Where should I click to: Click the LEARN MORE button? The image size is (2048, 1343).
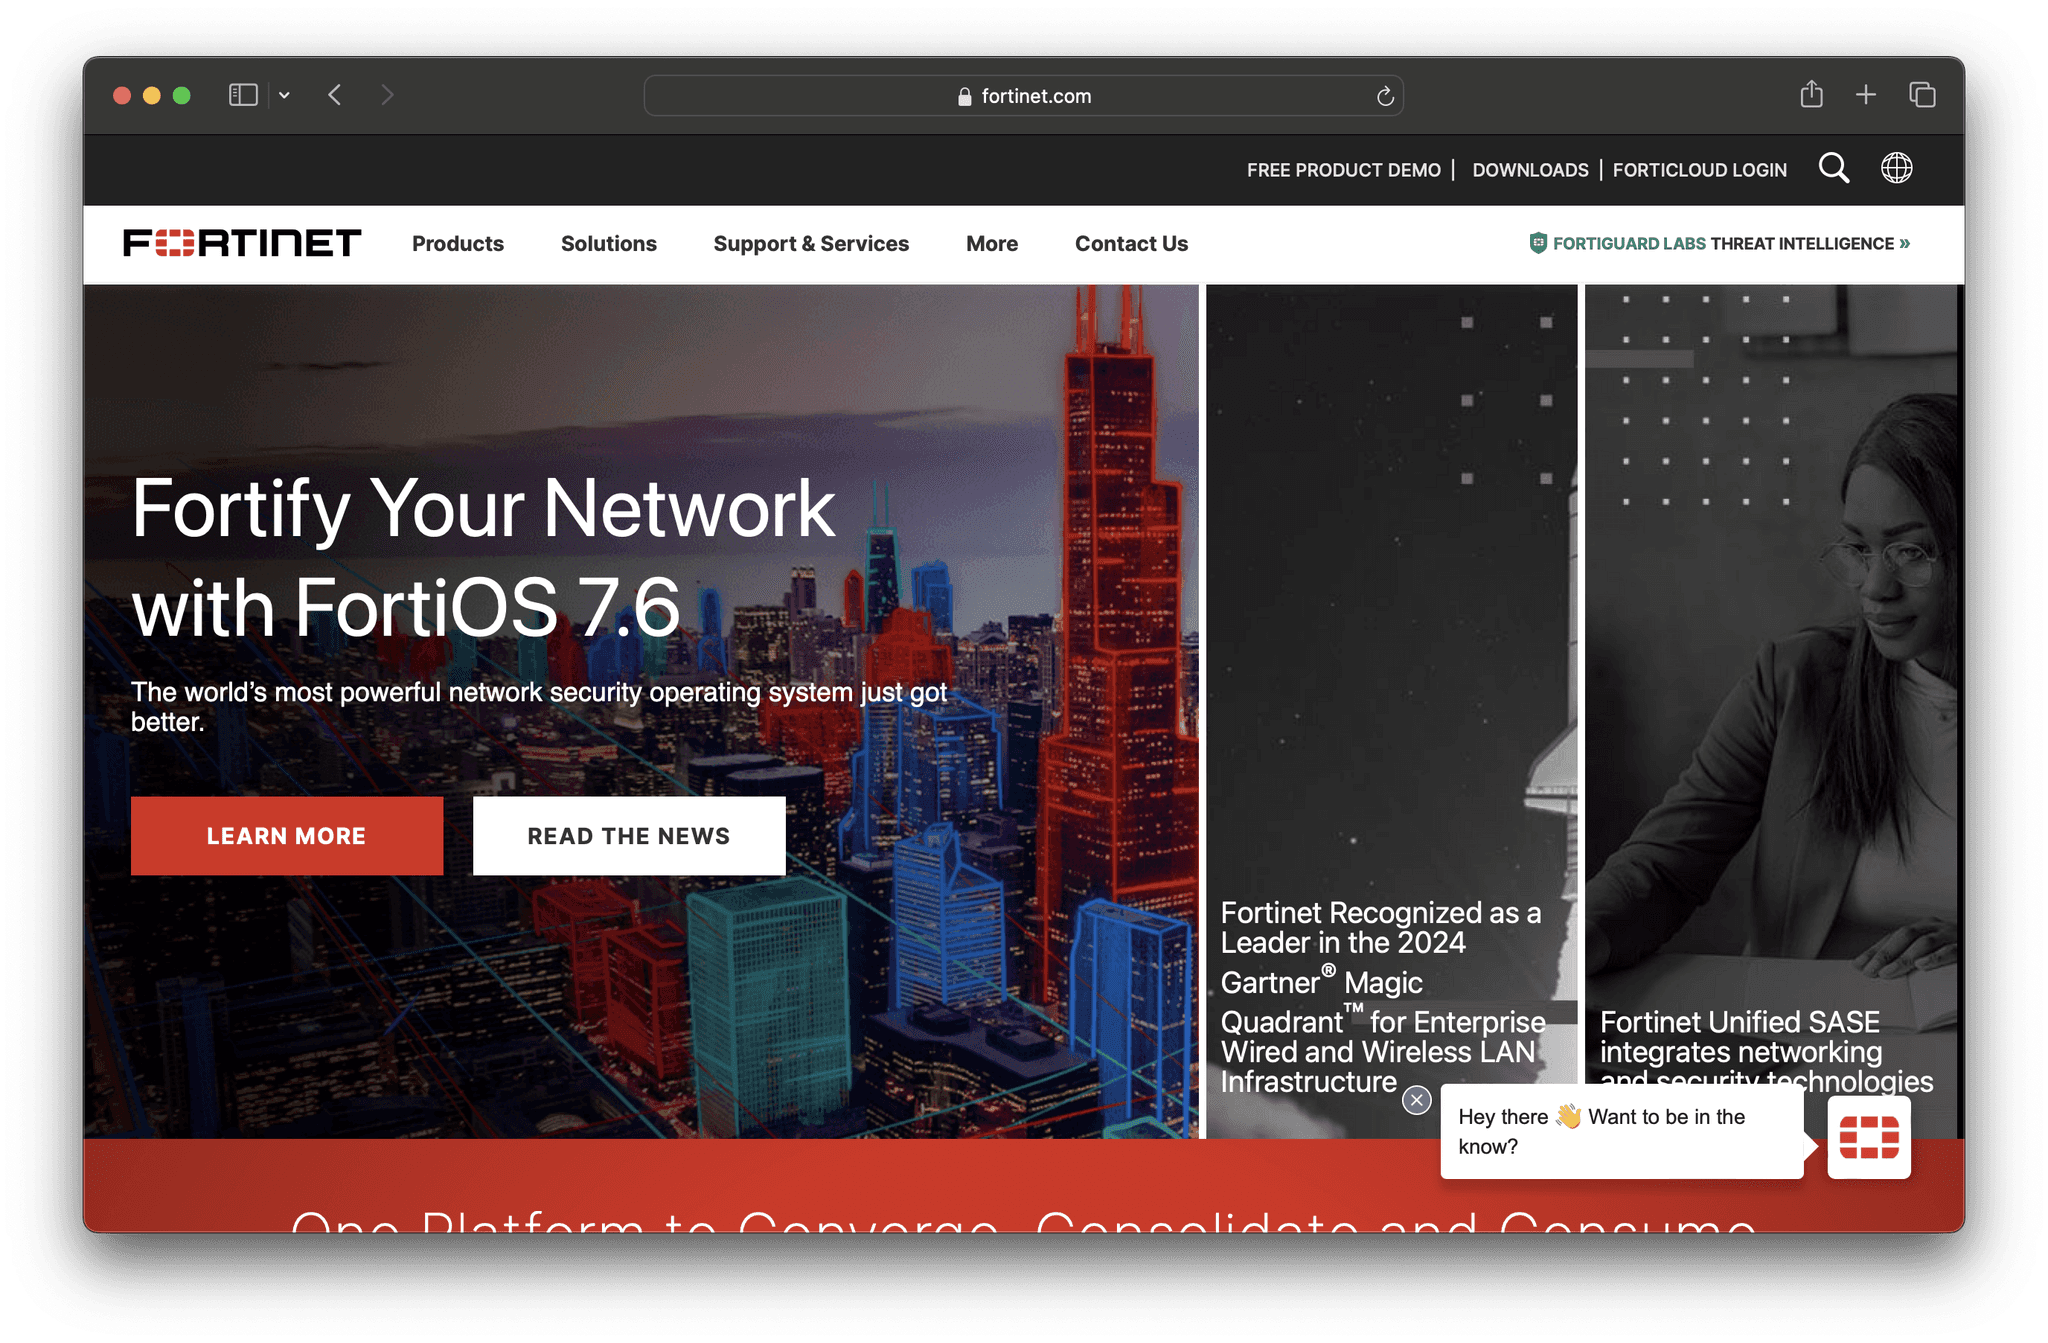click(x=287, y=835)
